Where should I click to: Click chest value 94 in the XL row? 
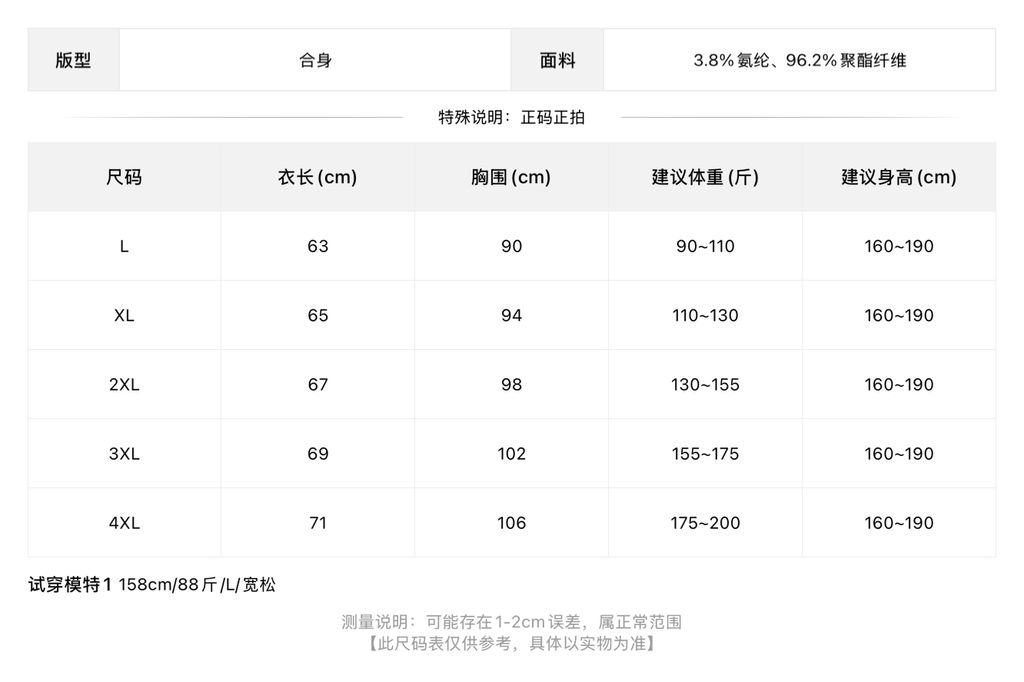pos(511,316)
